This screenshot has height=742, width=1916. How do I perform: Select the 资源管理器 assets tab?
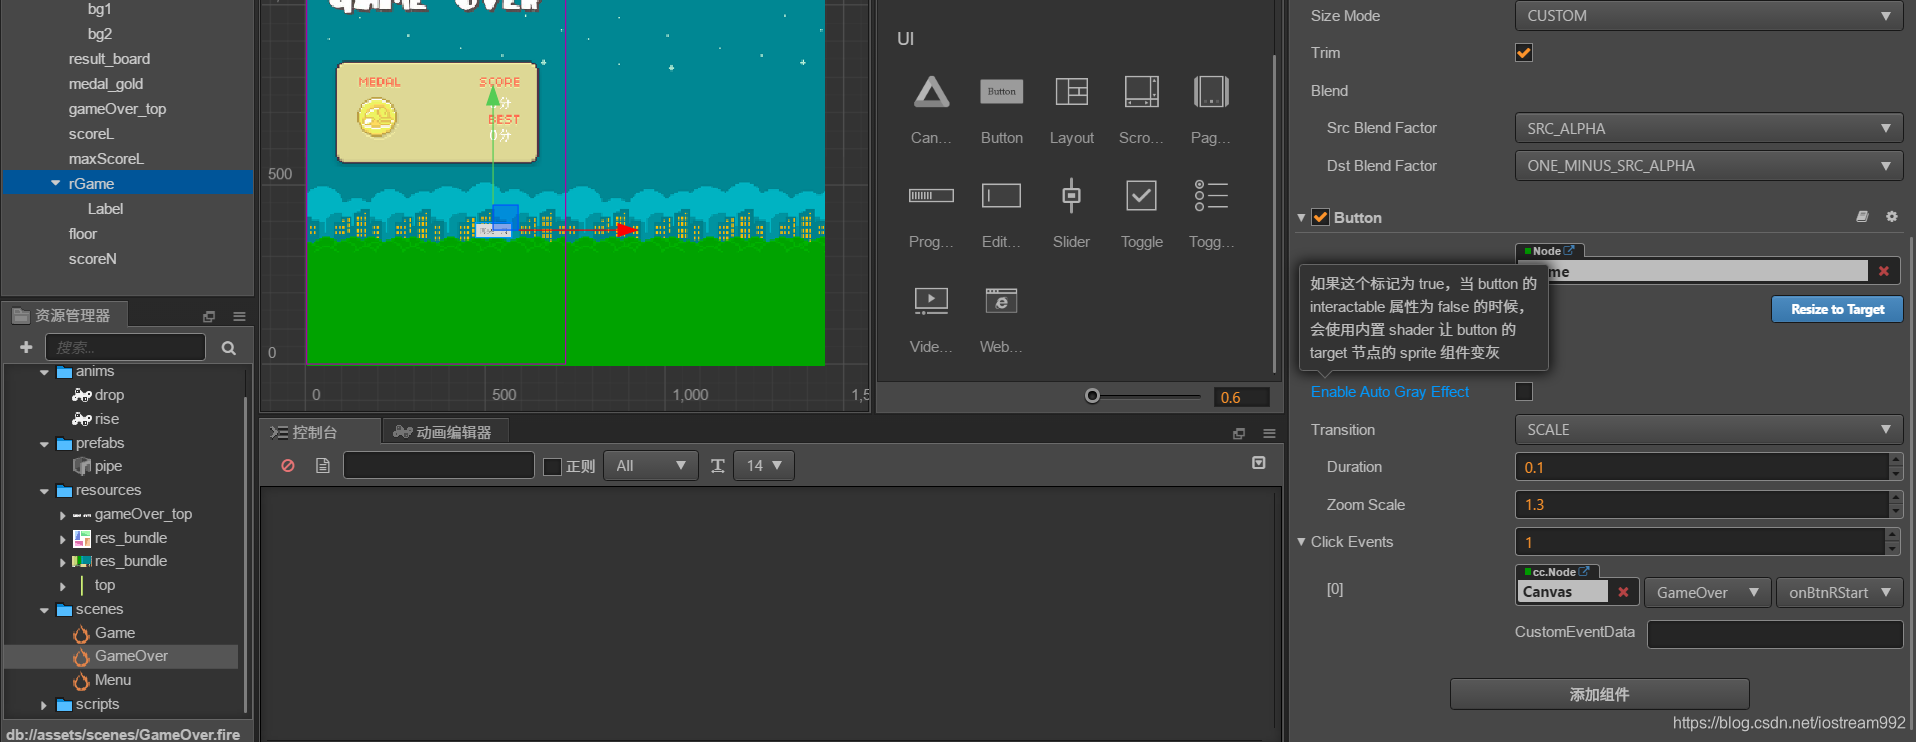pyautogui.click(x=64, y=315)
